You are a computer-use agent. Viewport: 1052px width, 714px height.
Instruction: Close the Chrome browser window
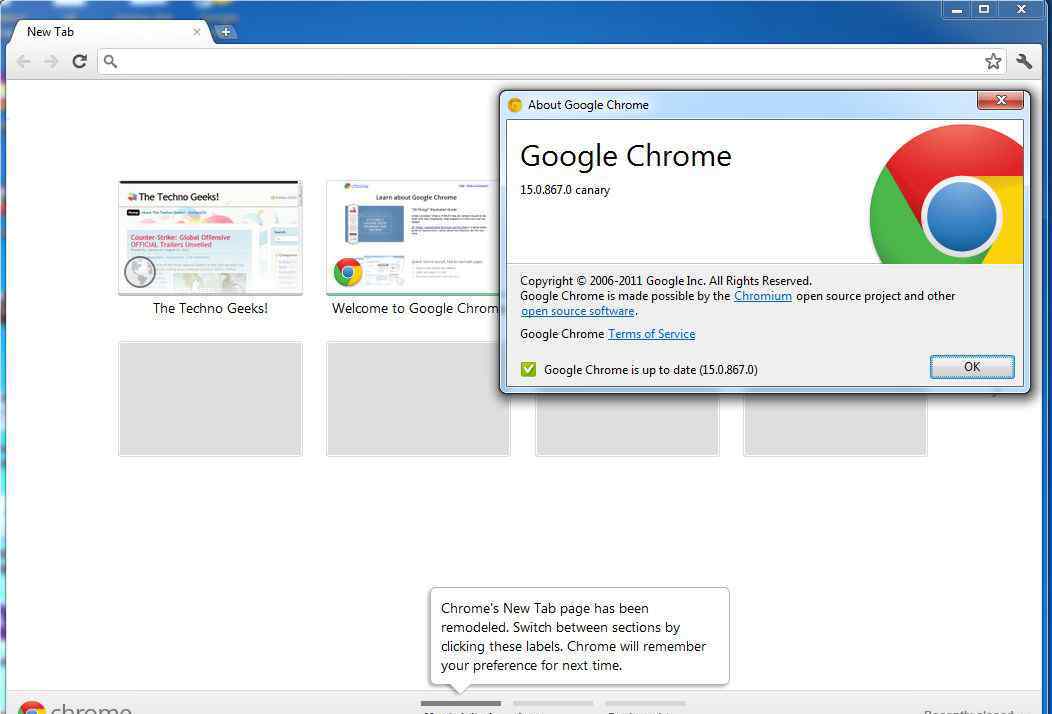(1021, 9)
